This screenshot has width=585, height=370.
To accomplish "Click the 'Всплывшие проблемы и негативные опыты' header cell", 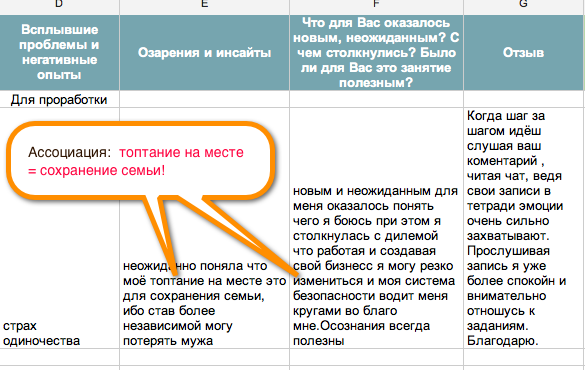I will (60, 53).
